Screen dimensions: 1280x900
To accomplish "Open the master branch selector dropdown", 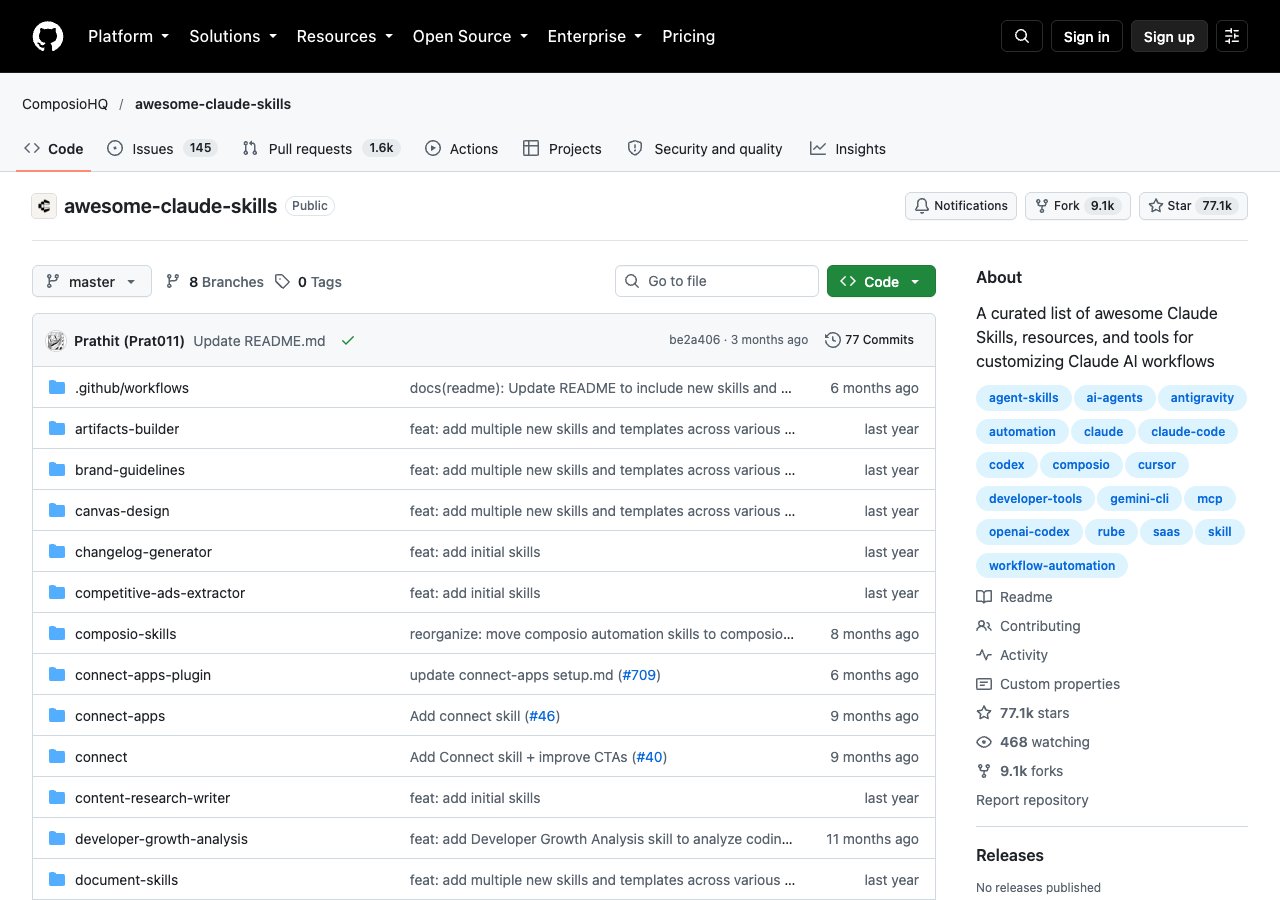I will 92,282.
